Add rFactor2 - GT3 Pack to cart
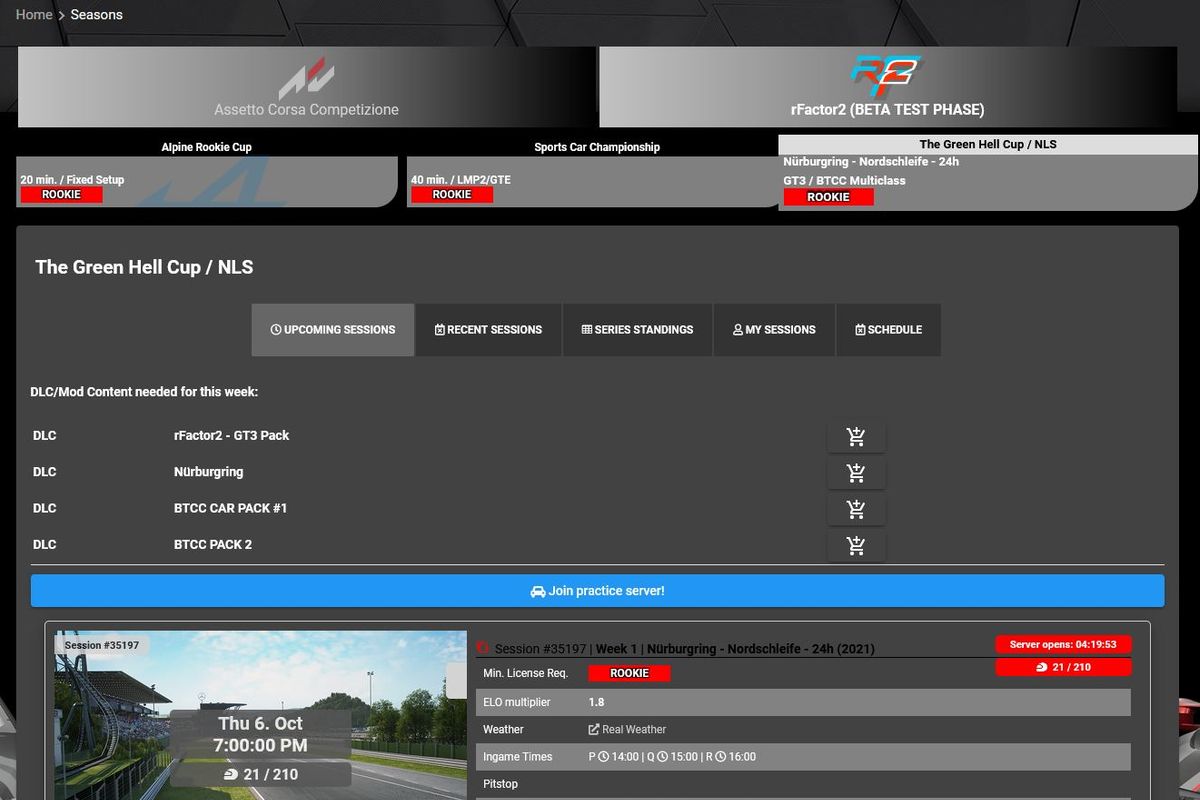1200x800 pixels. (856, 435)
